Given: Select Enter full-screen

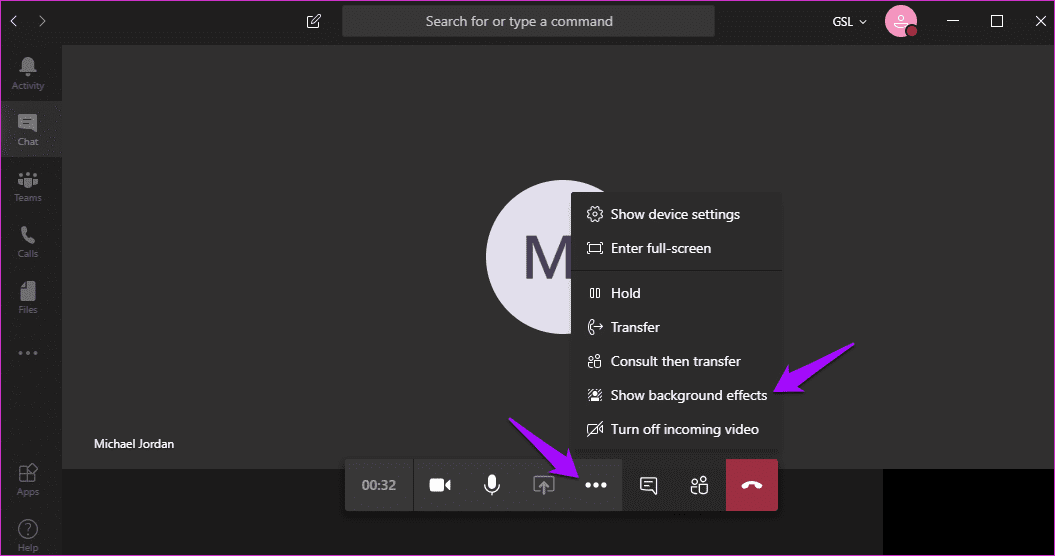Looking at the screenshot, I should [x=676, y=248].
